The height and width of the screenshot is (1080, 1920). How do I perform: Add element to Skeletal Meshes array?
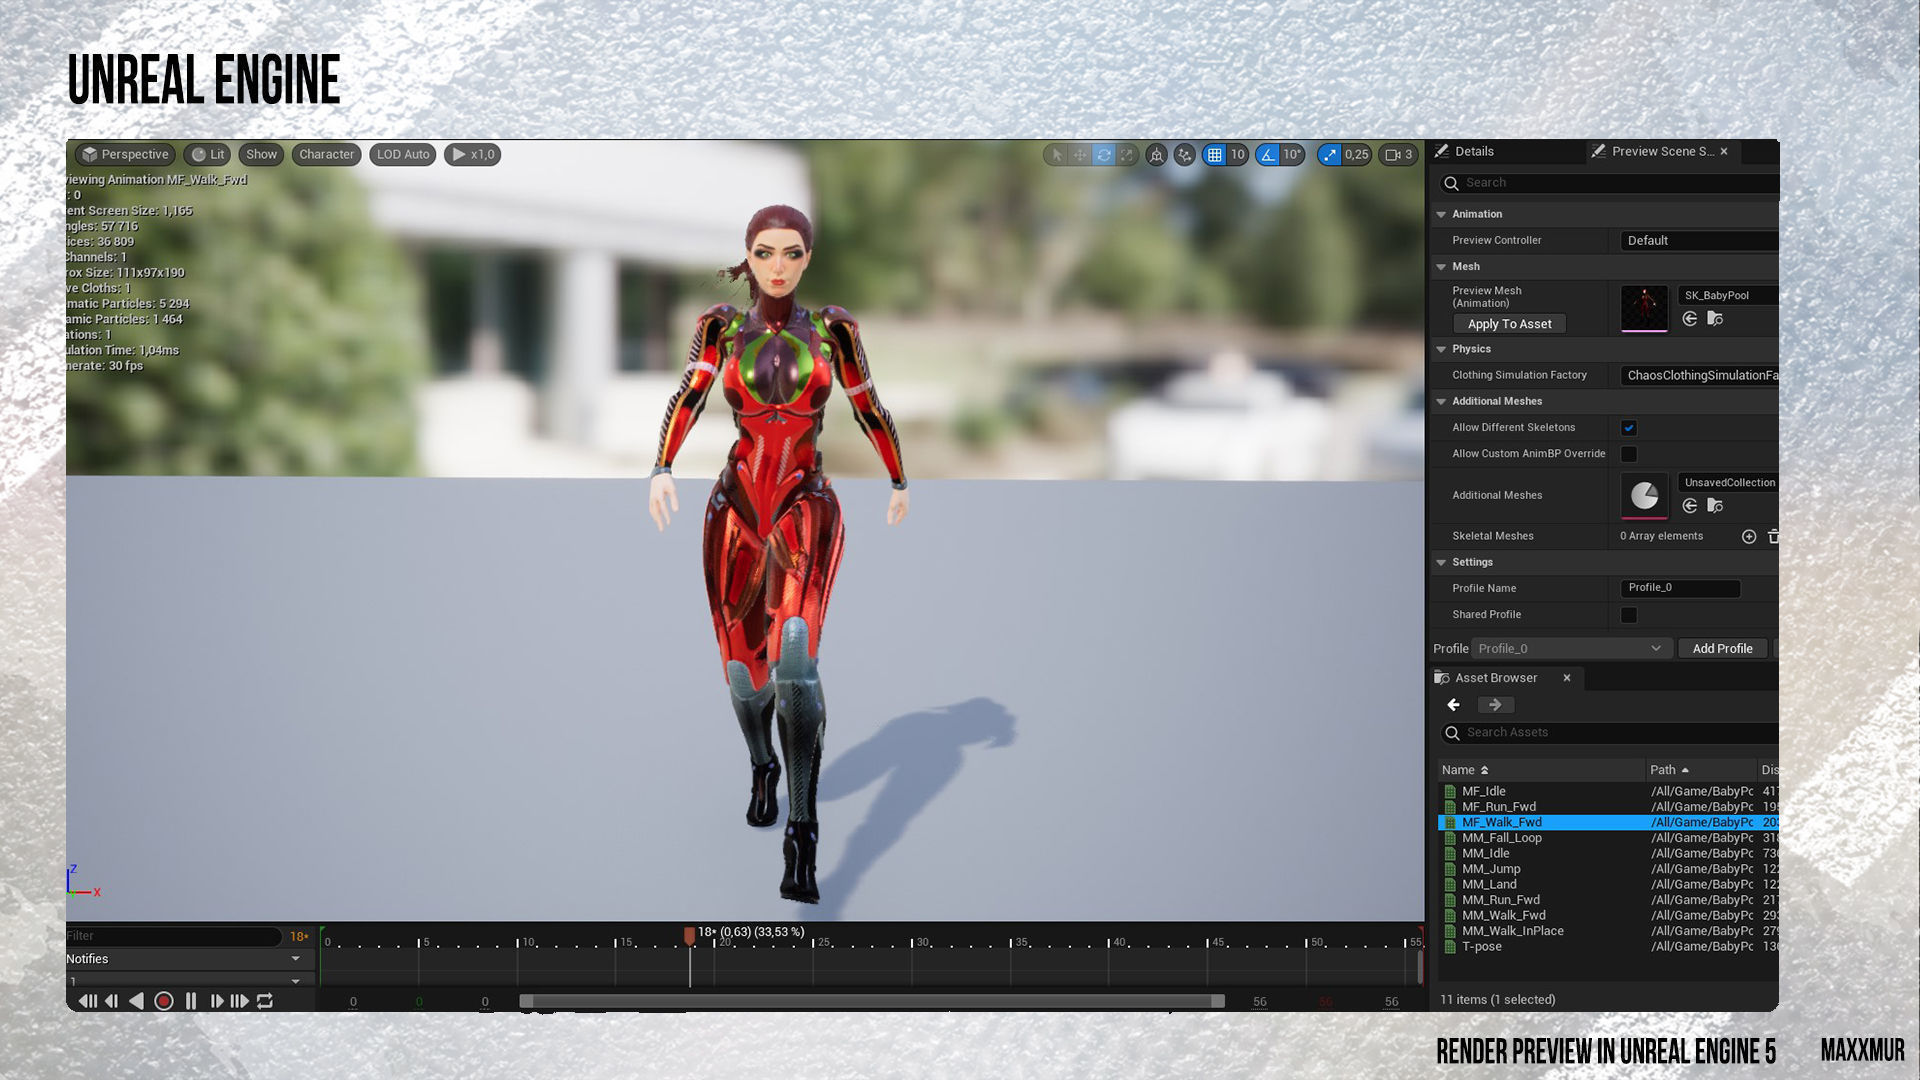pos(1749,537)
